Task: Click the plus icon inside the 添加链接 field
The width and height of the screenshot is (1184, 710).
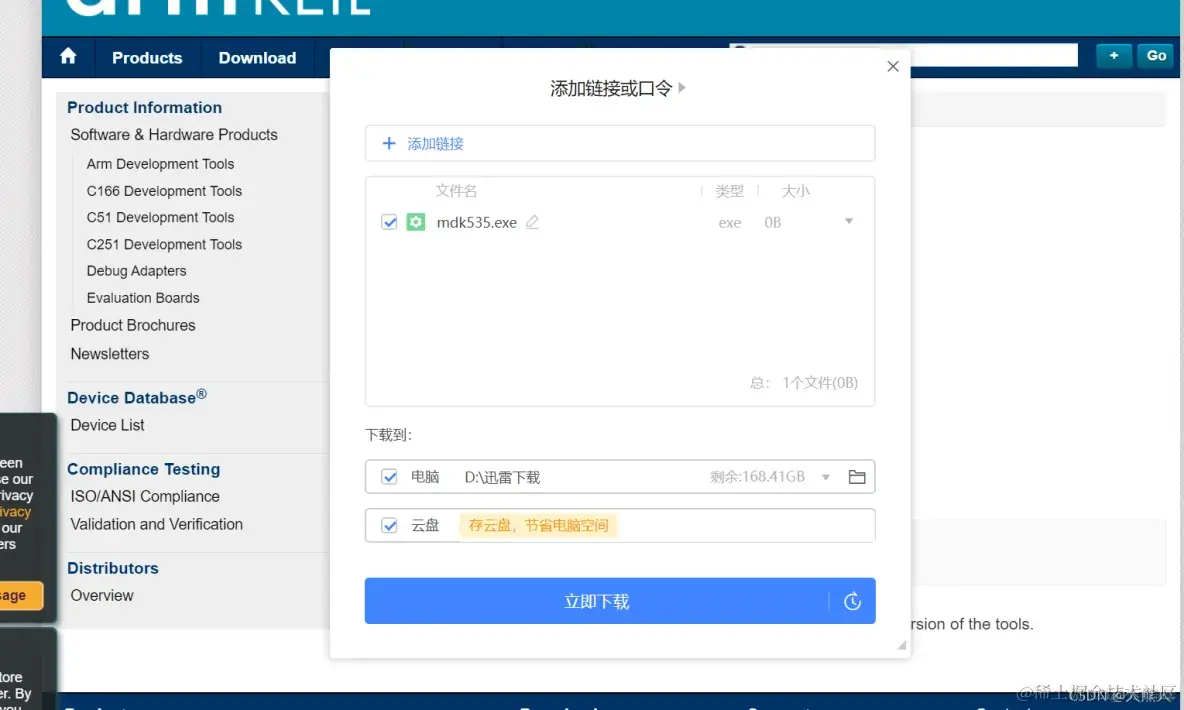Action: pos(389,143)
